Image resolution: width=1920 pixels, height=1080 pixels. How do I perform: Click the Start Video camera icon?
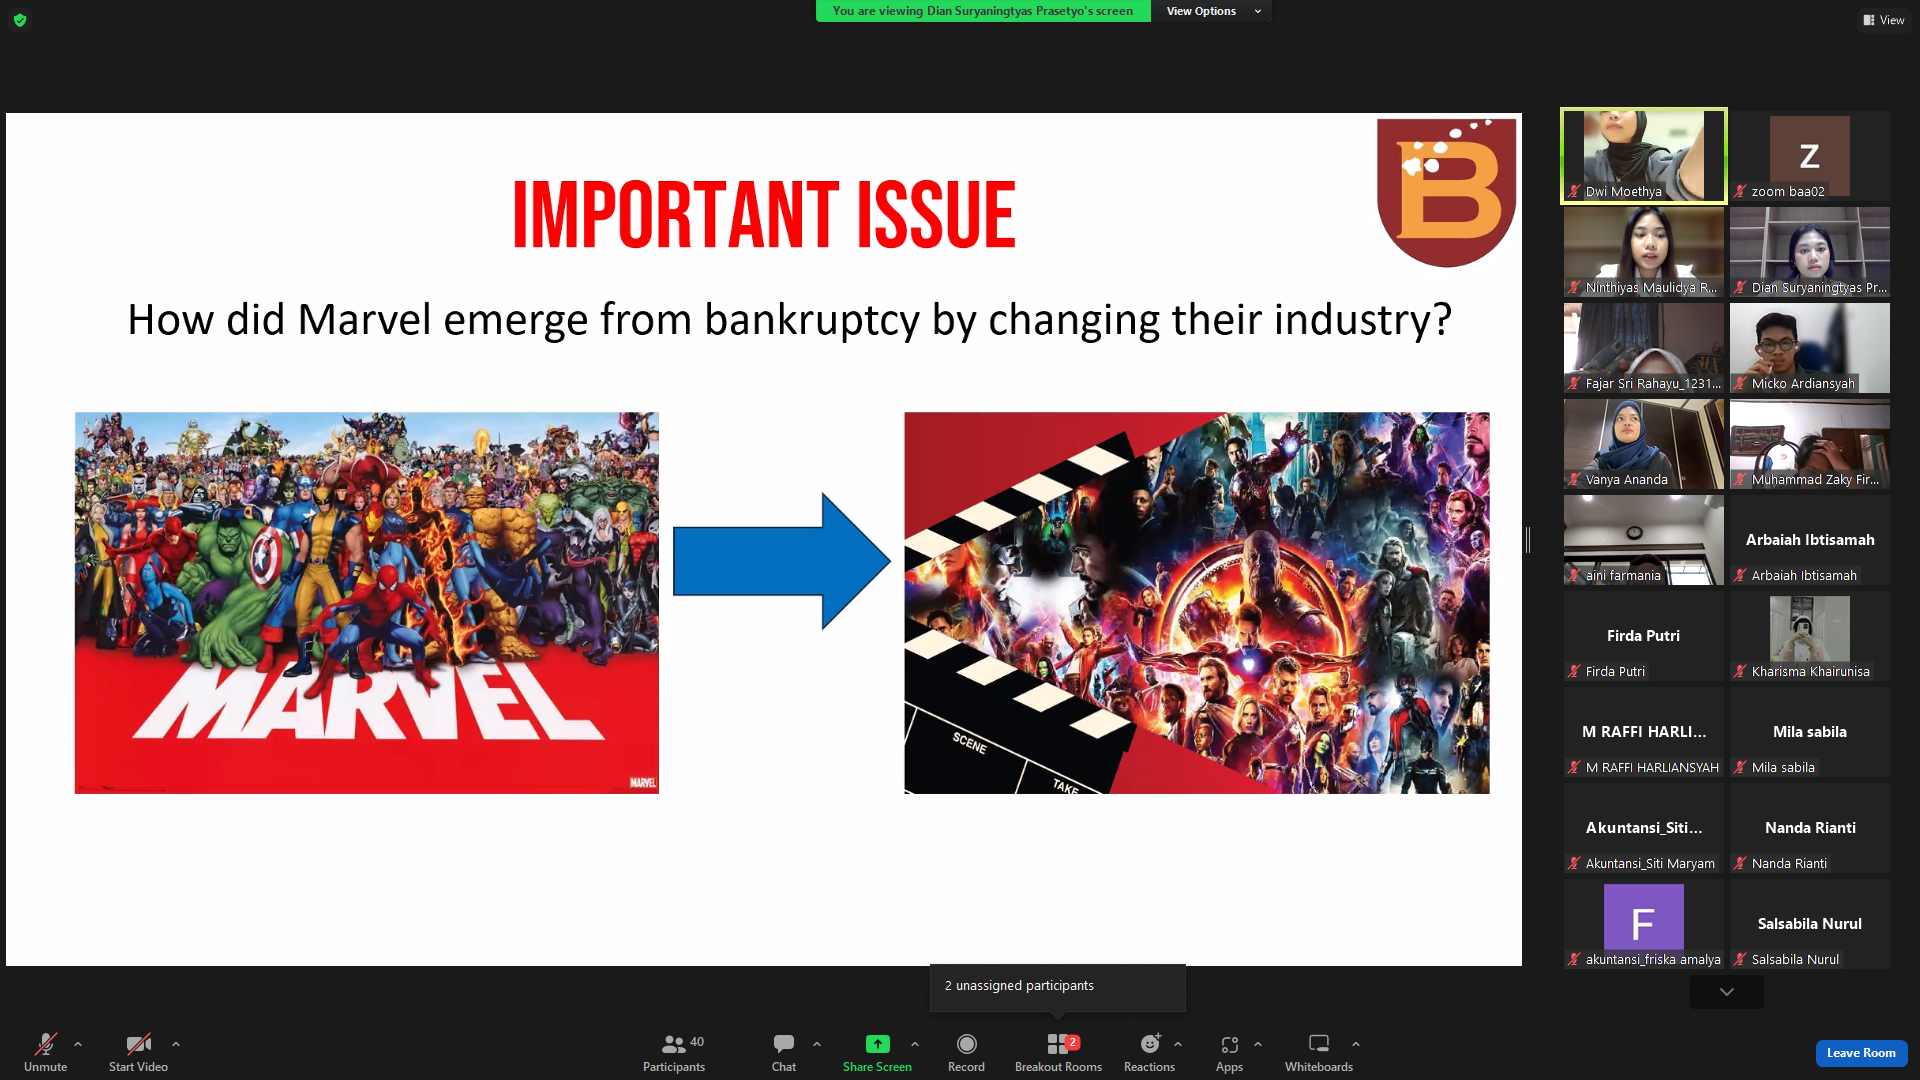(138, 1044)
